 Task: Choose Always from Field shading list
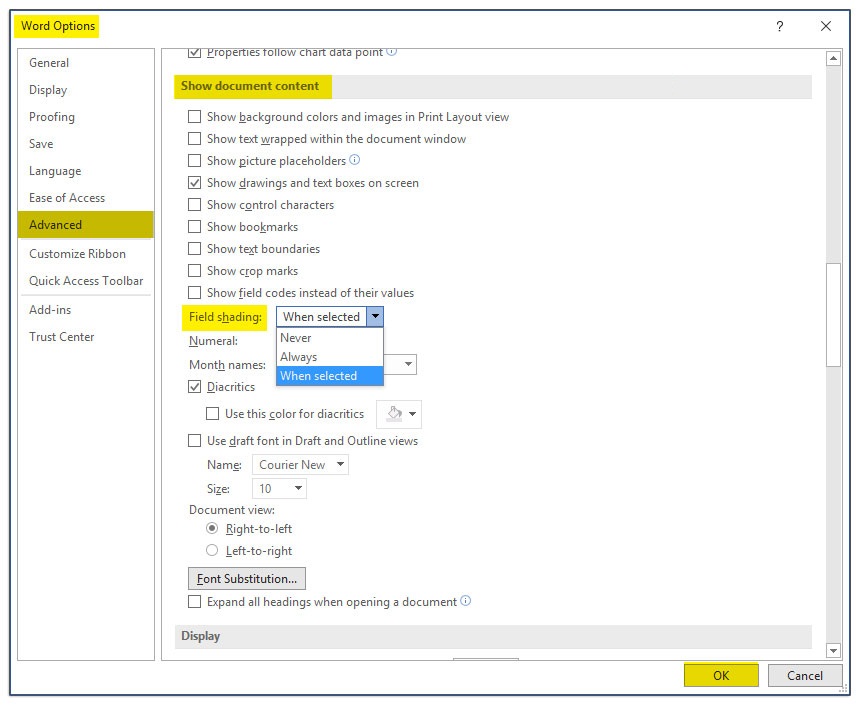point(299,357)
